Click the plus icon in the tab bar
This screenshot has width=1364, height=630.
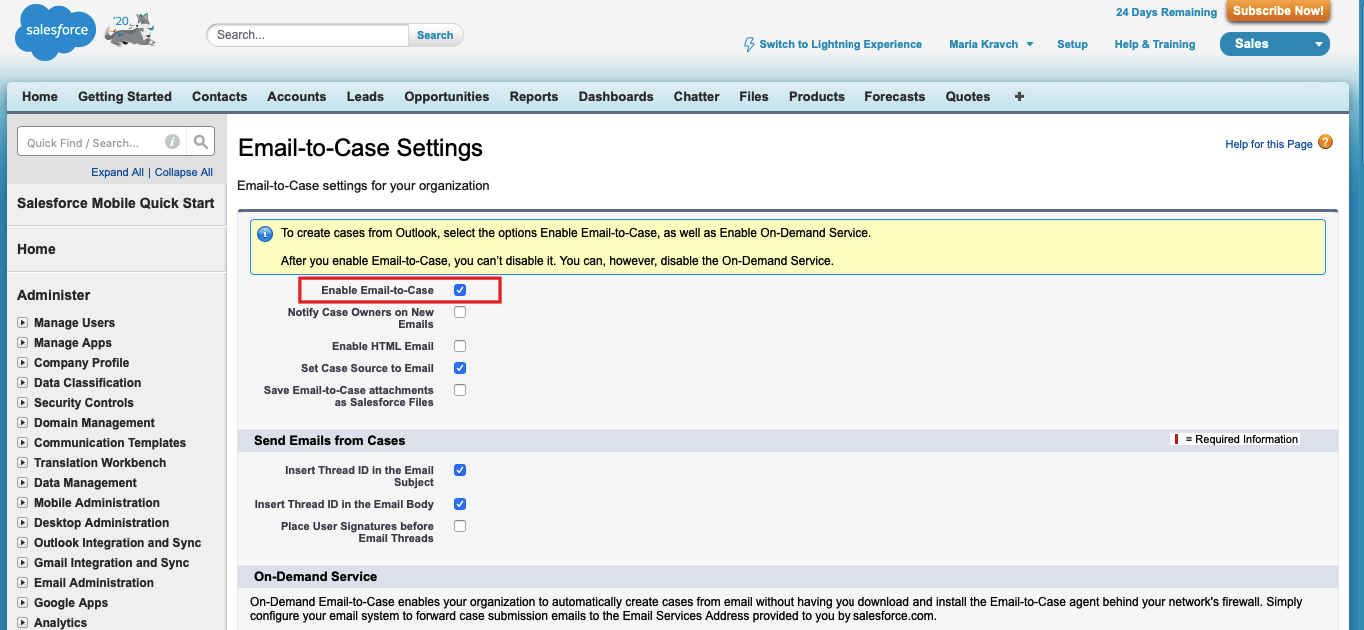click(1019, 97)
